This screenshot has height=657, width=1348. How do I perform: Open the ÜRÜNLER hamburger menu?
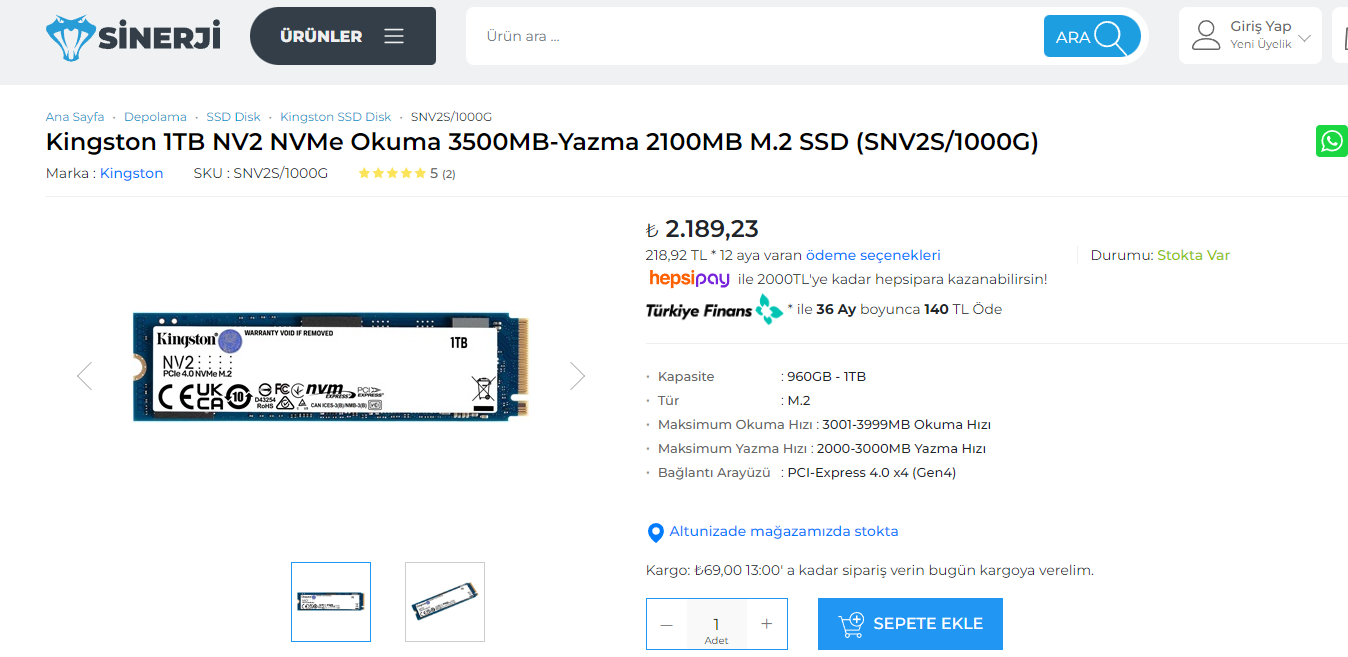click(343, 36)
